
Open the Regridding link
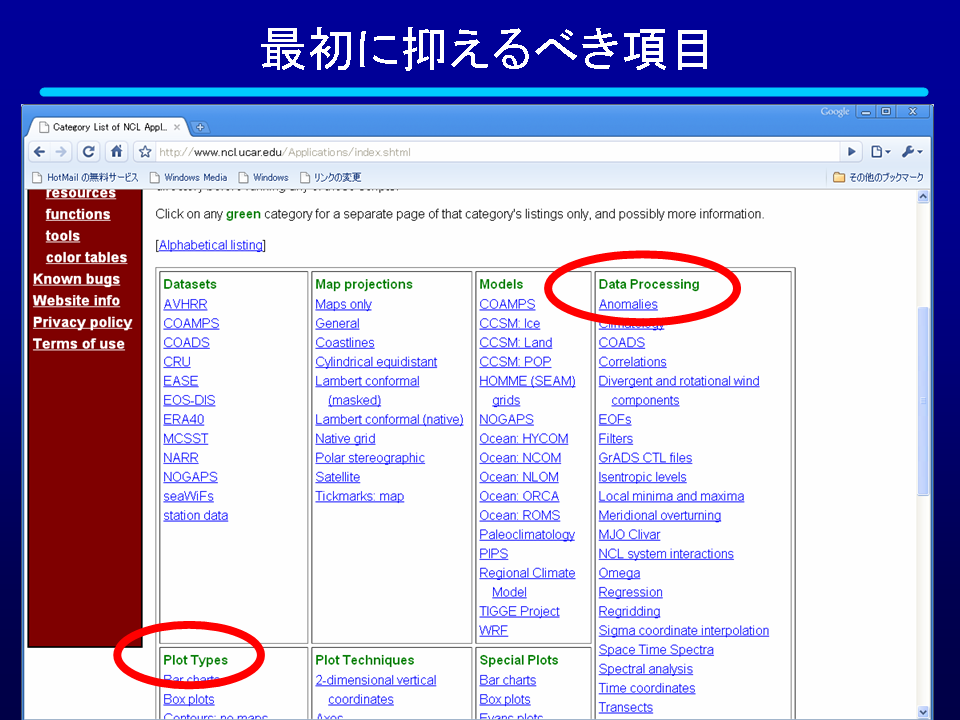coord(629,611)
